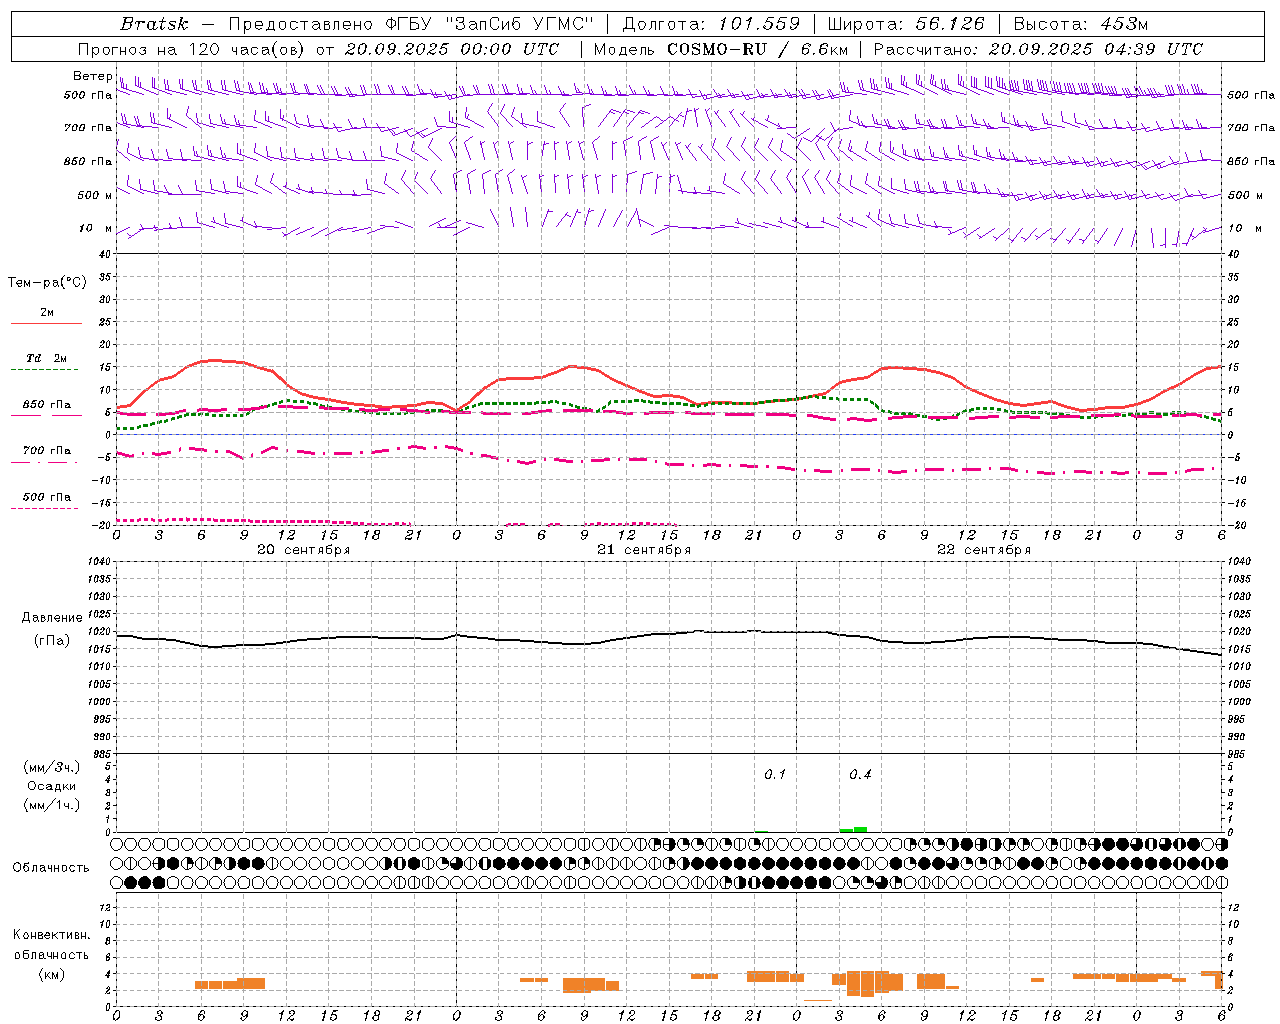
Task: Click the green precipitation bar
Action: (x=853, y=829)
